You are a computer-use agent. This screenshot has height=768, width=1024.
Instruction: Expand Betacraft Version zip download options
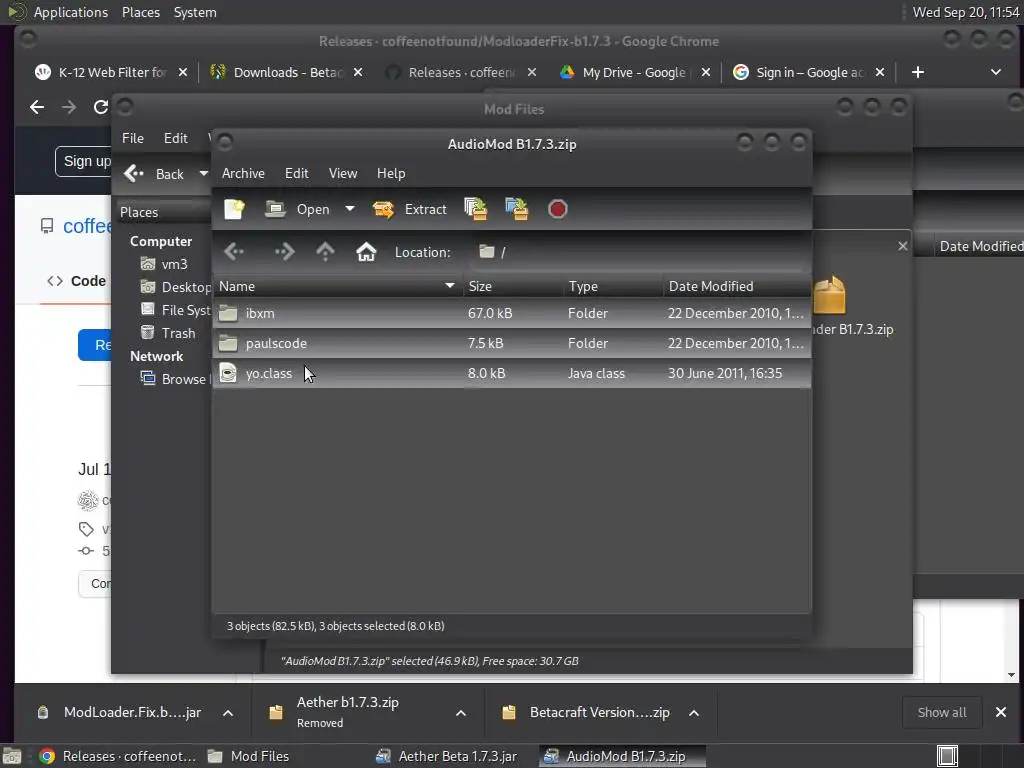[x=694, y=713]
